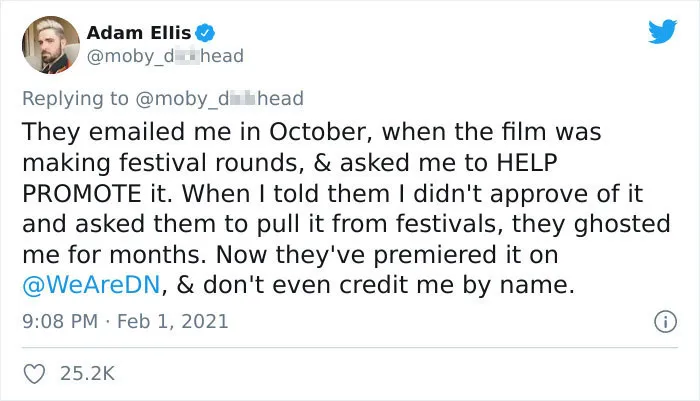Click the Replying to label text

pyautogui.click(x=75, y=99)
